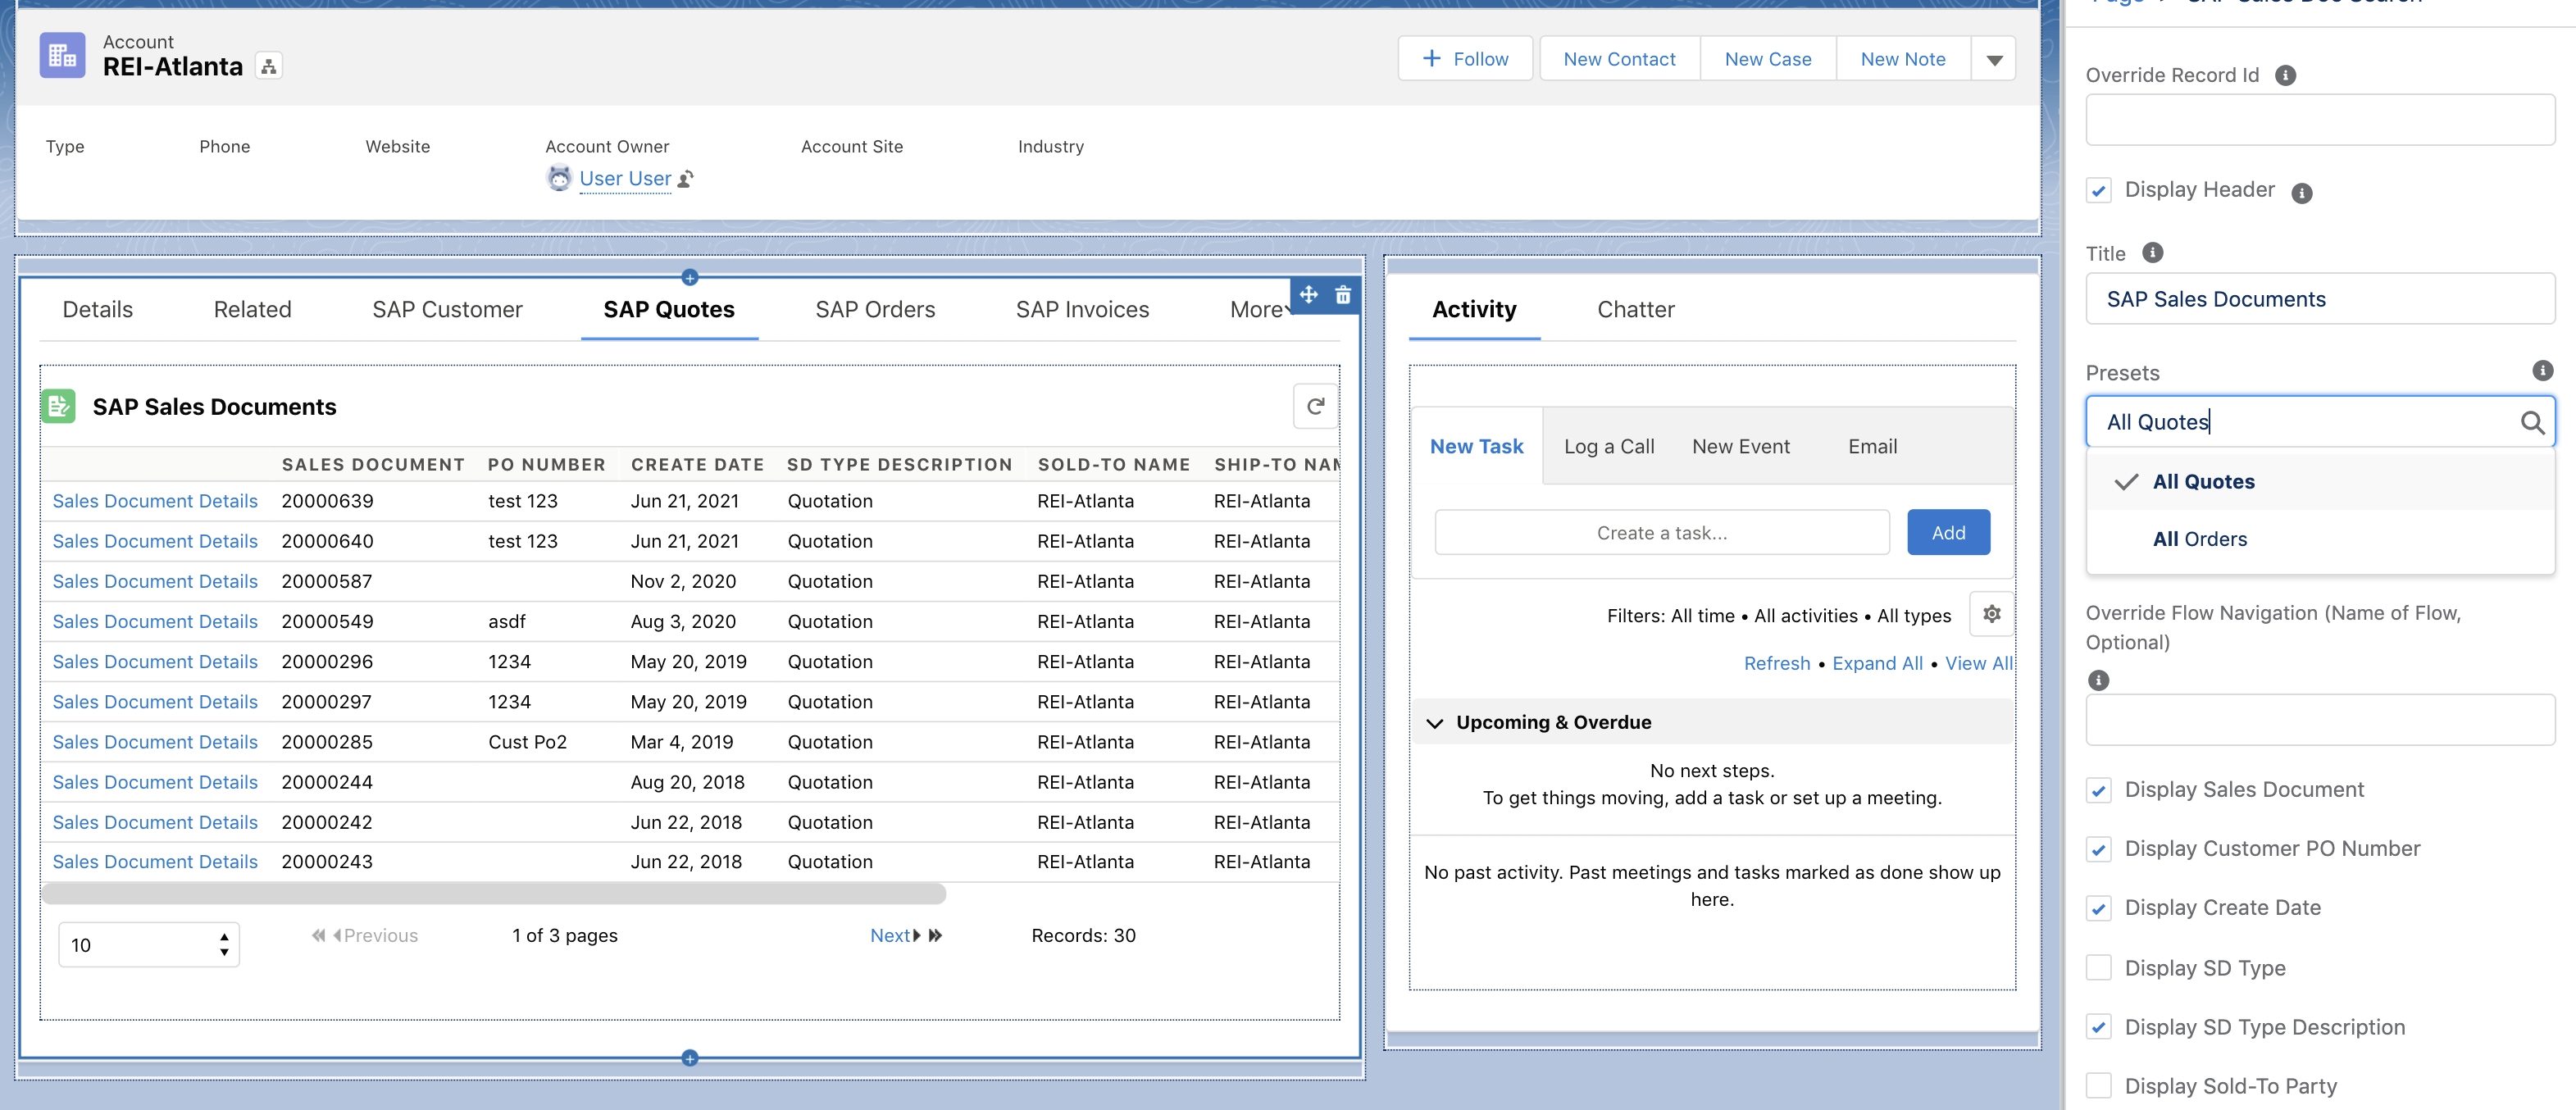Open the SAP Invoices tab
Viewport: 2576px width, 1110px height.
(1082, 310)
